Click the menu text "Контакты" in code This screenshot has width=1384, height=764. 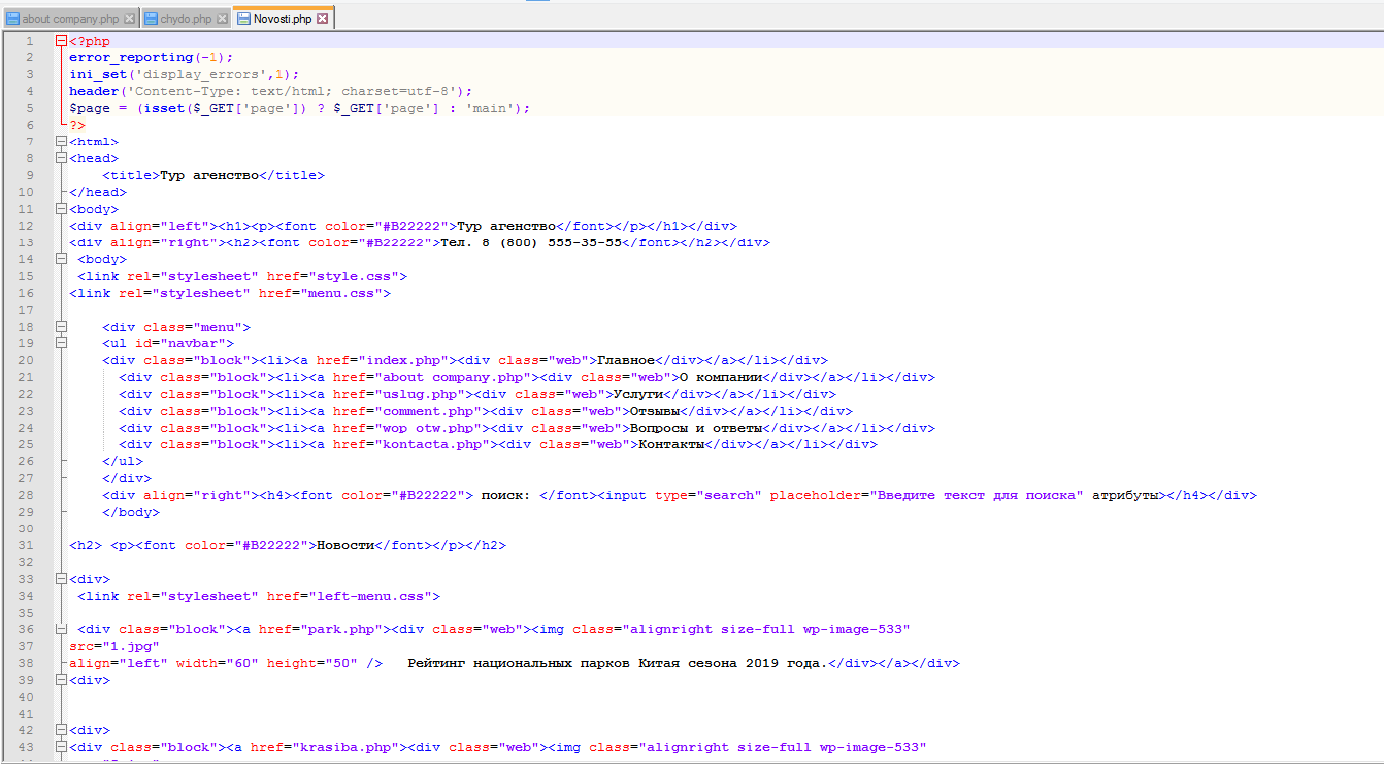coord(671,444)
